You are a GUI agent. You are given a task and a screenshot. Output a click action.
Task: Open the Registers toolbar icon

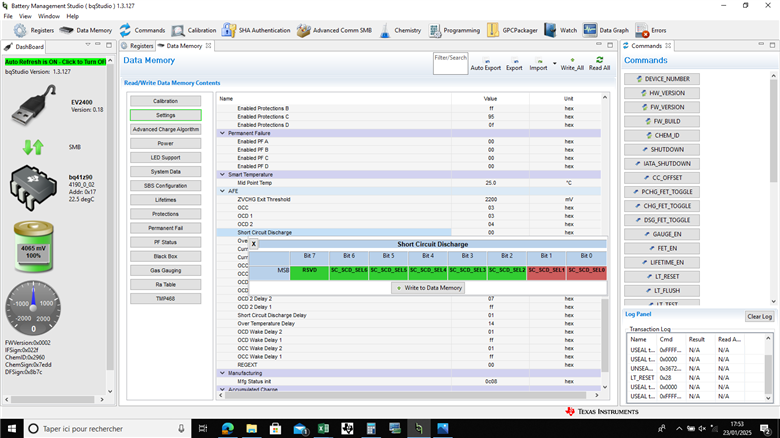coord(20,30)
